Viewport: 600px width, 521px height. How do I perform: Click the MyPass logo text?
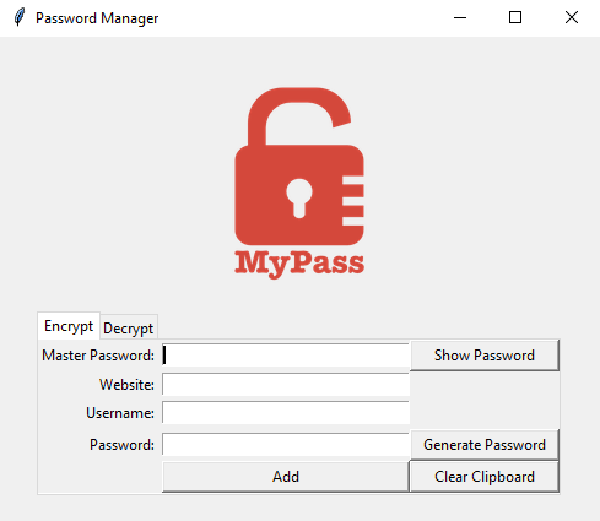pyautogui.click(x=299, y=262)
